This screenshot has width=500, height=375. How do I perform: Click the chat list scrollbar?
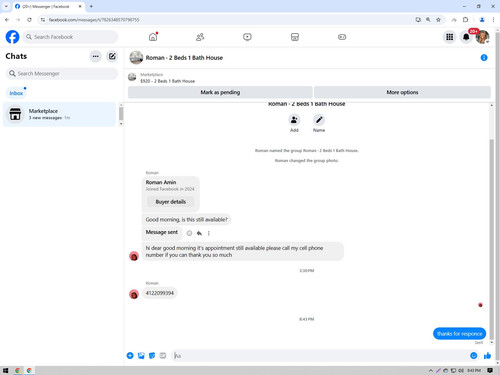121,114
